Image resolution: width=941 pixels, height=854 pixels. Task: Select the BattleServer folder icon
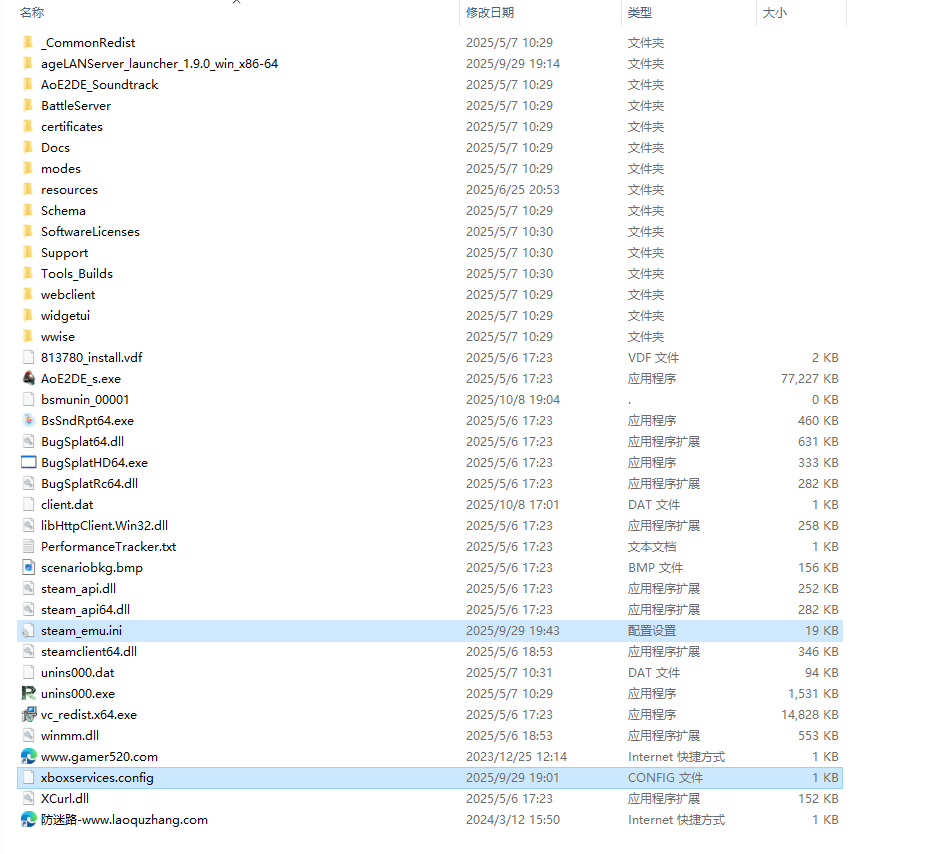click(28, 105)
